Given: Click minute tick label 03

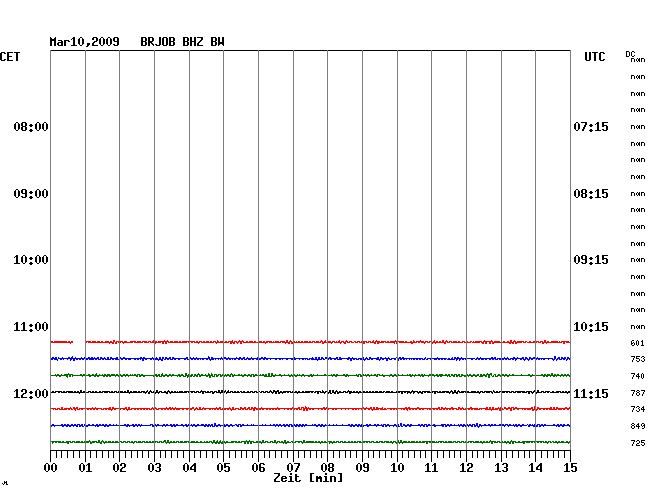Looking at the screenshot, I should coord(155,468).
